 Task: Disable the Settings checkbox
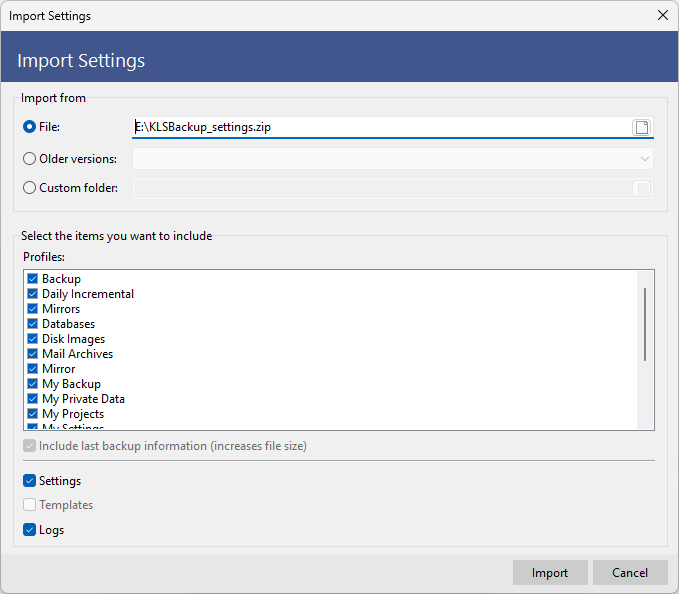29,481
